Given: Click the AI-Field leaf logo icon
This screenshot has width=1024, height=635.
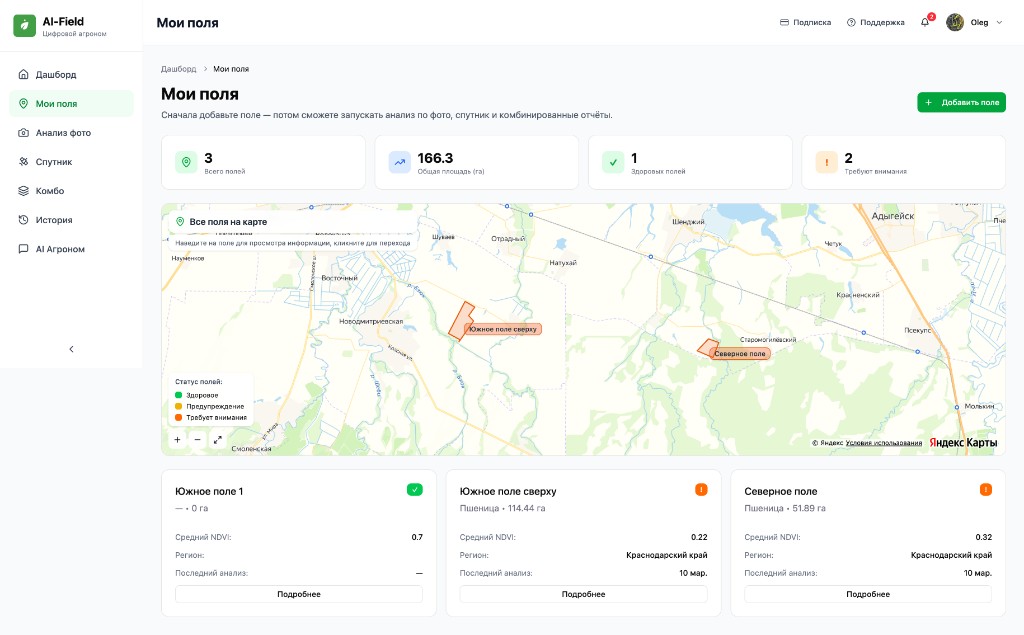Looking at the screenshot, I should [24, 26].
